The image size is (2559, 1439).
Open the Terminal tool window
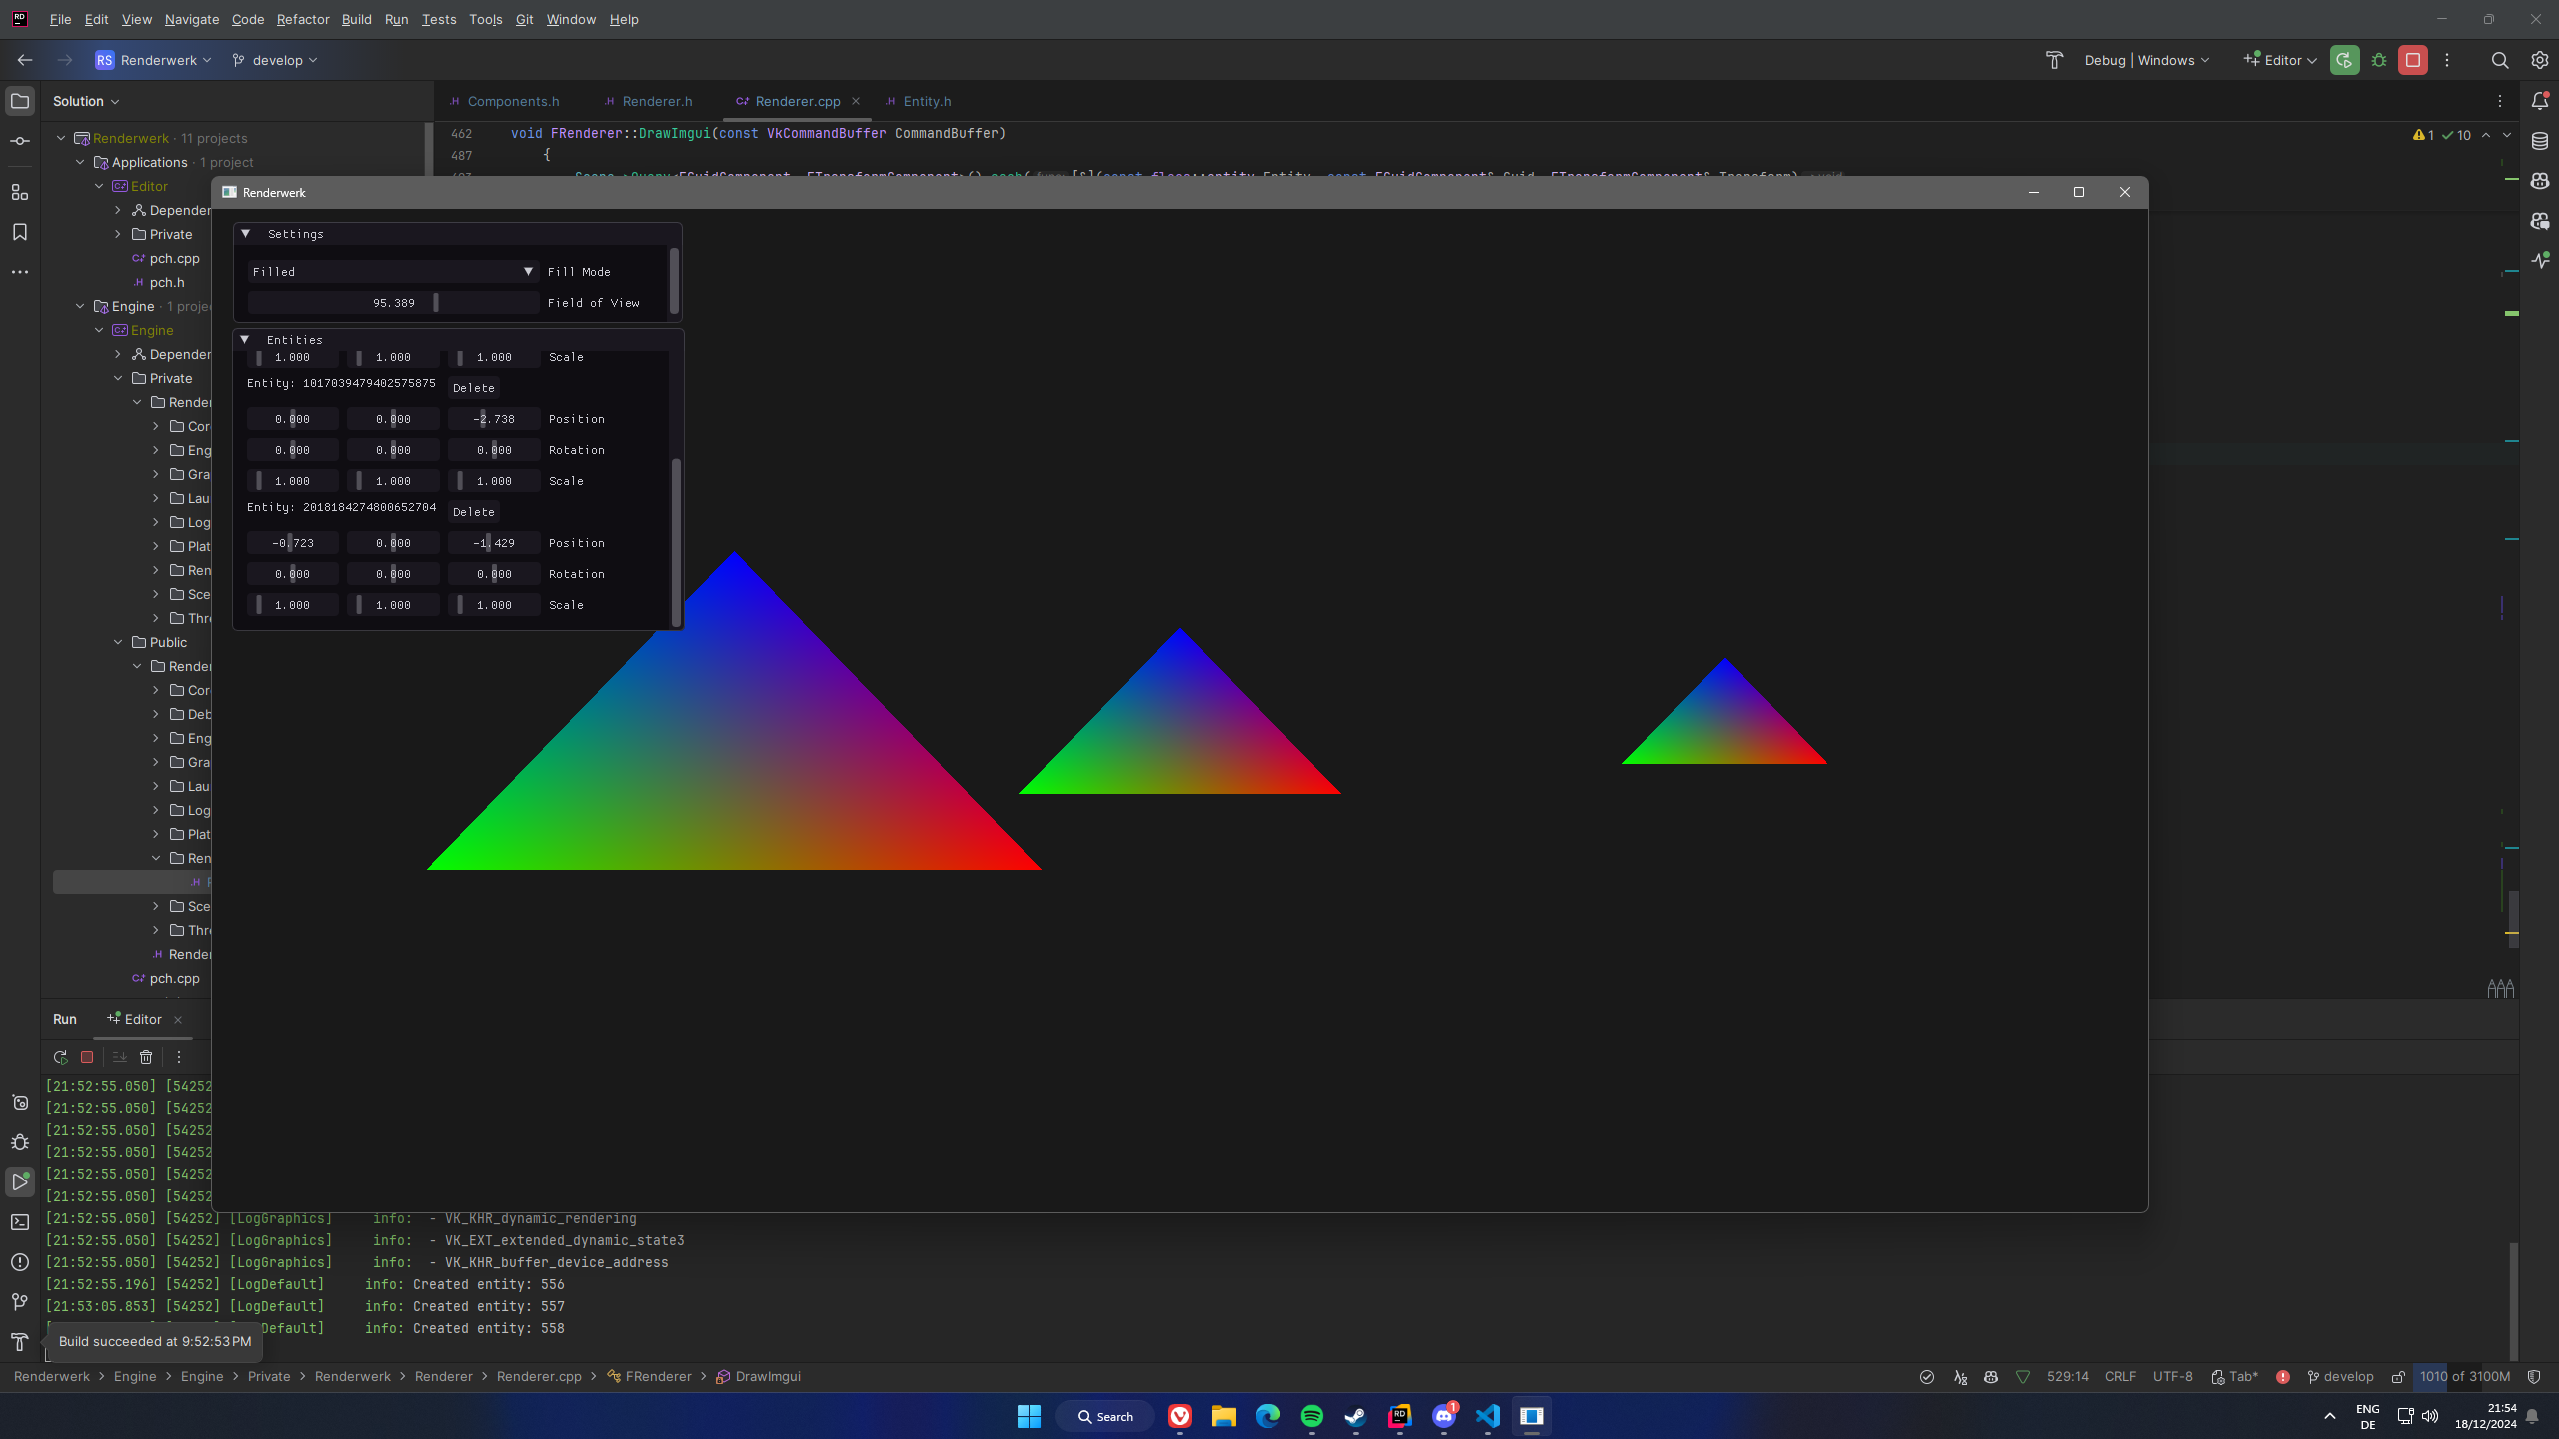(x=20, y=1222)
